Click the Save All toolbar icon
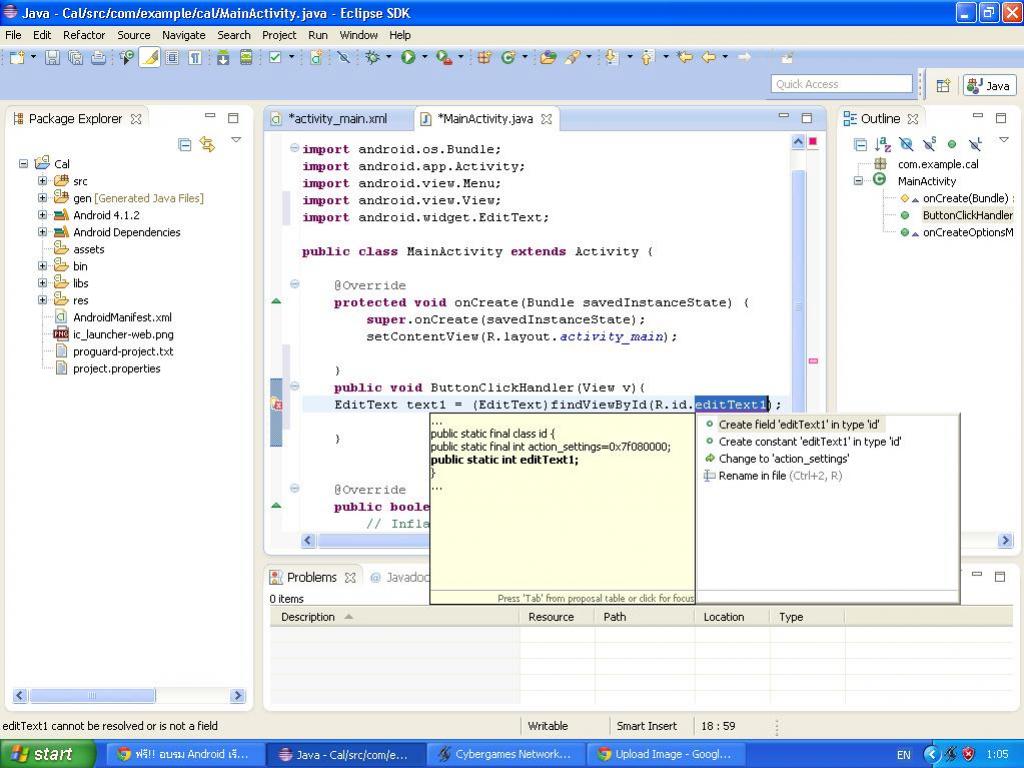Screen dimensions: 1024x768 click(76, 57)
